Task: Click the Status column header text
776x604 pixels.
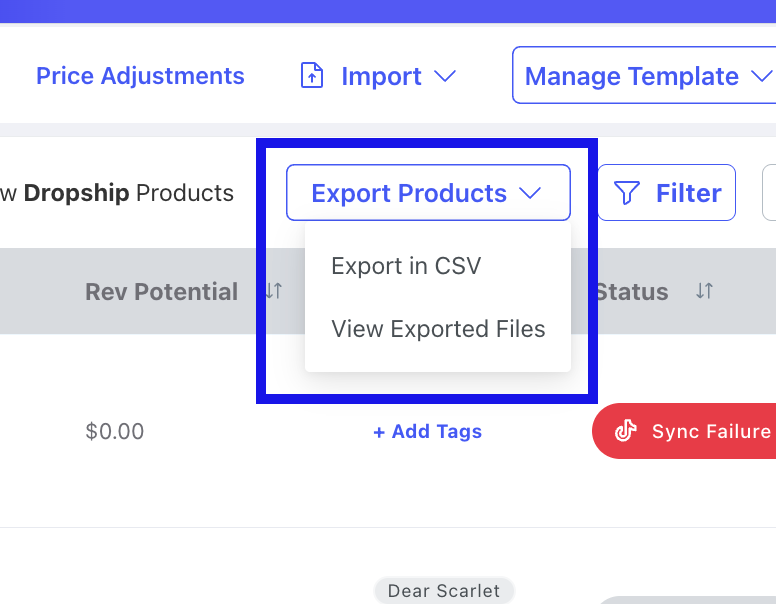Action: (x=631, y=292)
